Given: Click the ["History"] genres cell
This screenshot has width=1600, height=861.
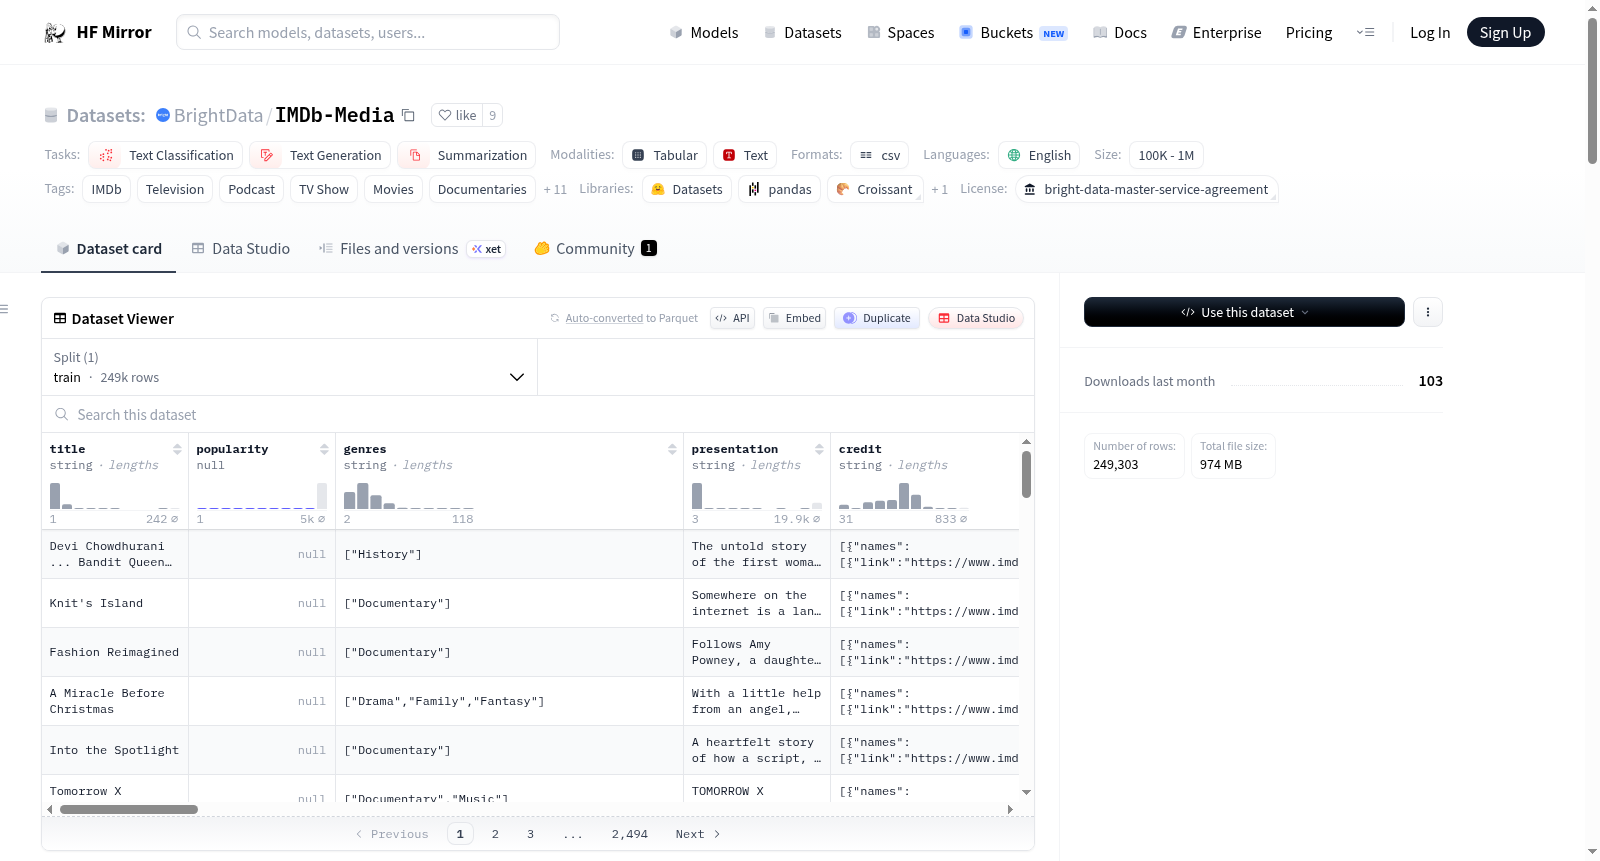Looking at the screenshot, I should (x=509, y=554).
